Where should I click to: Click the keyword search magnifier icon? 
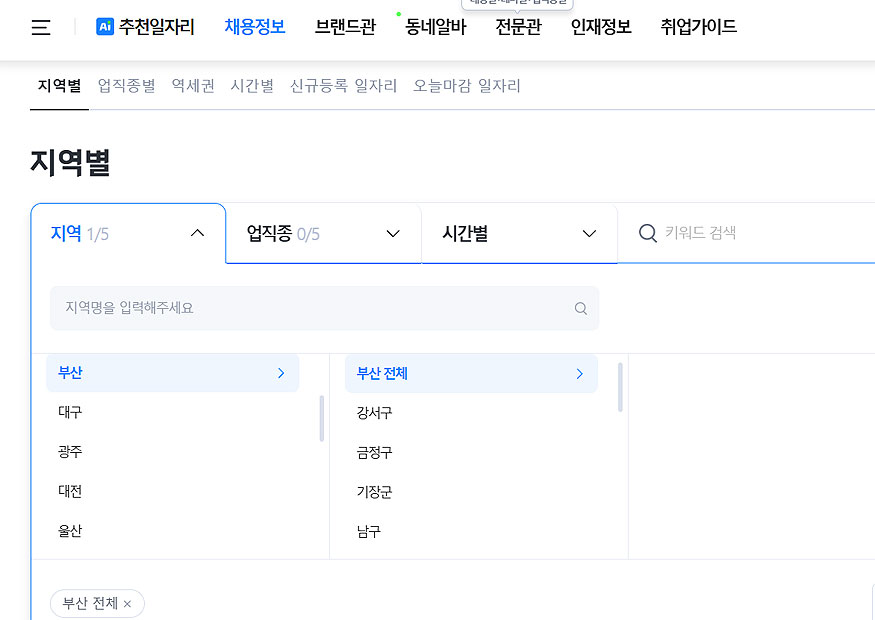(x=647, y=233)
